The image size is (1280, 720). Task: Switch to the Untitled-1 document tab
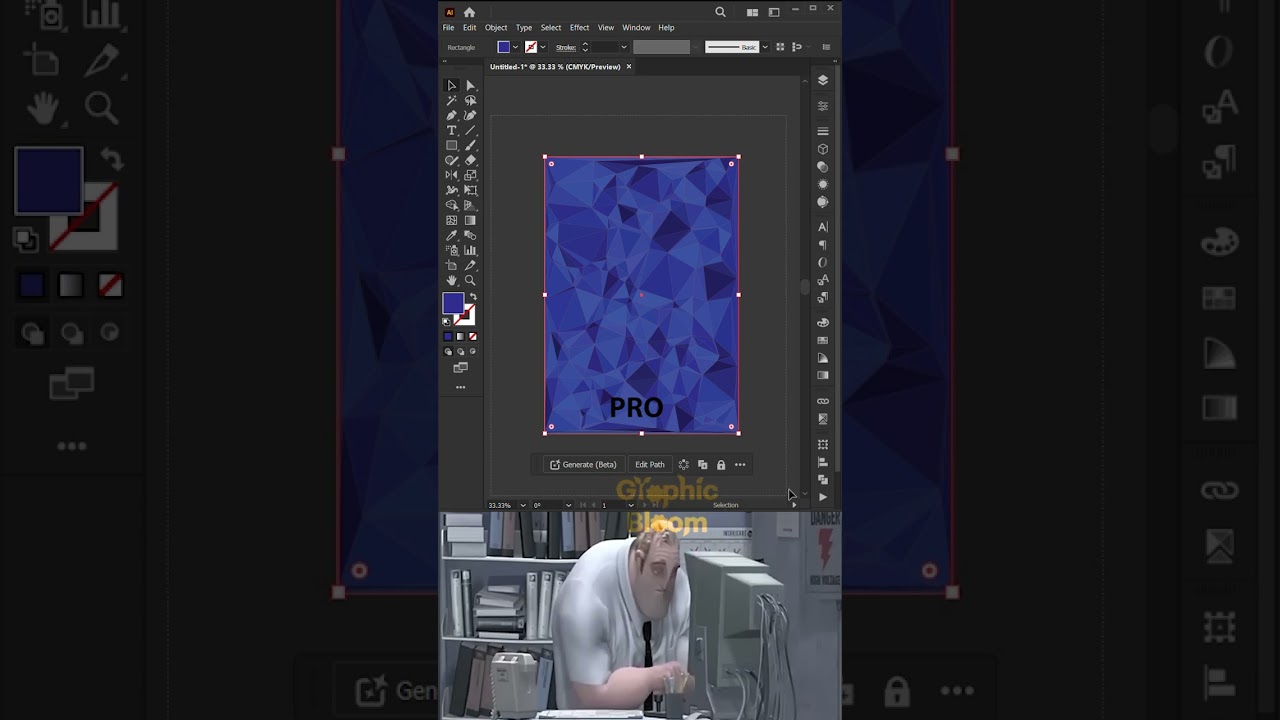(x=555, y=67)
